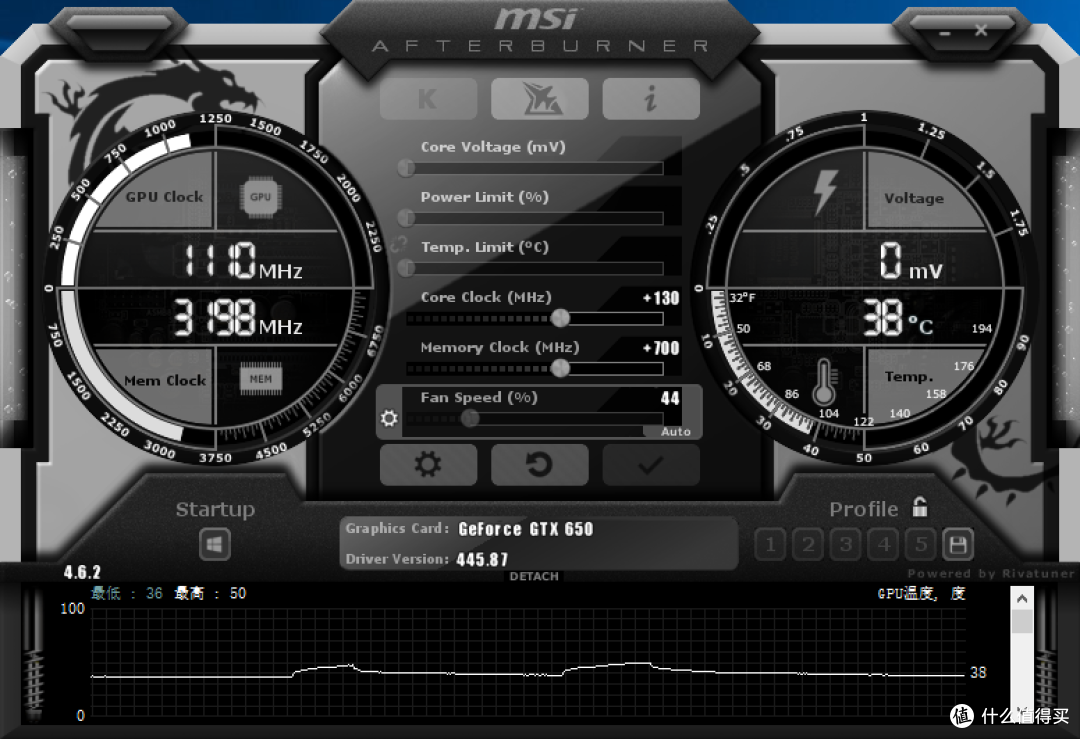The image size is (1080, 739).
Task: Click the Core Clock +130 value
Action: pyautogui.click(x=661, y=298)
